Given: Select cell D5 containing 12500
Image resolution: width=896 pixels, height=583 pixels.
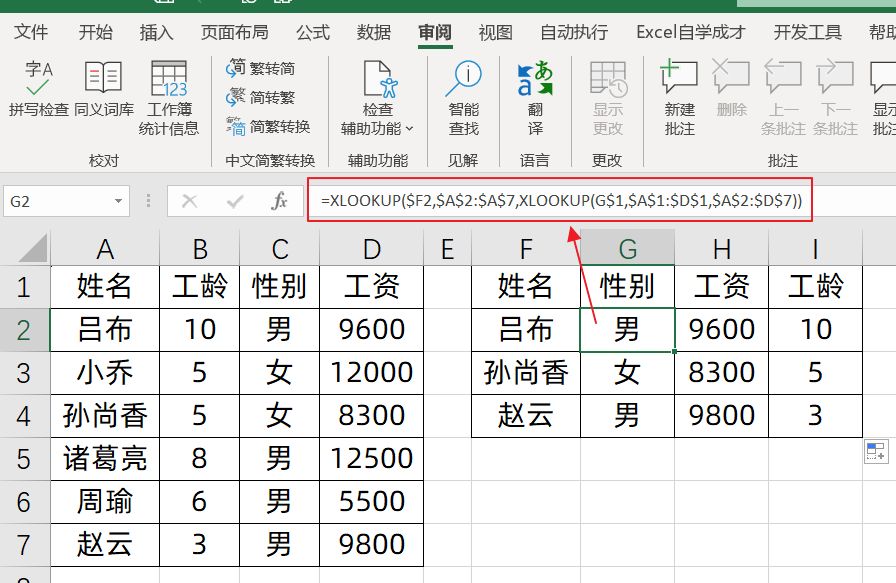Looking at the screenshot, I should coord(371,459).
